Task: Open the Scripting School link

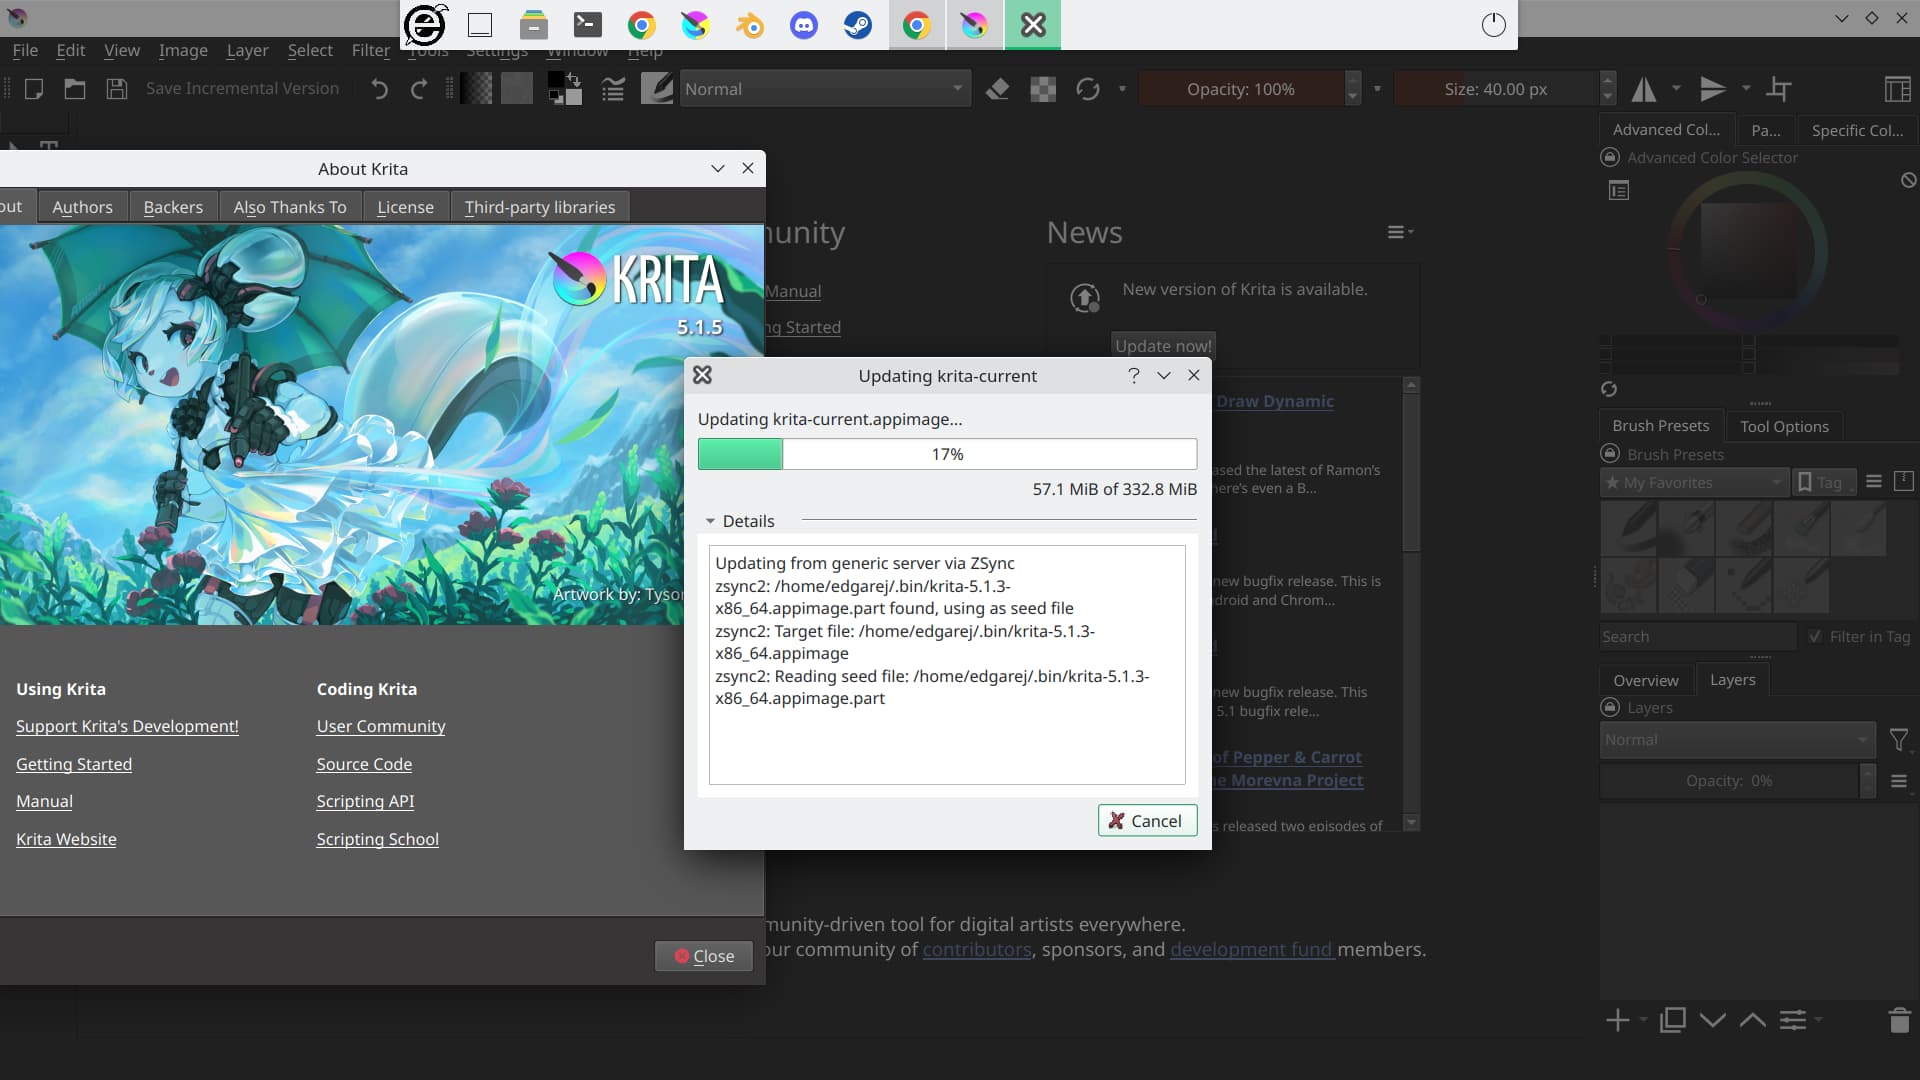Action: tap(377, 839)
